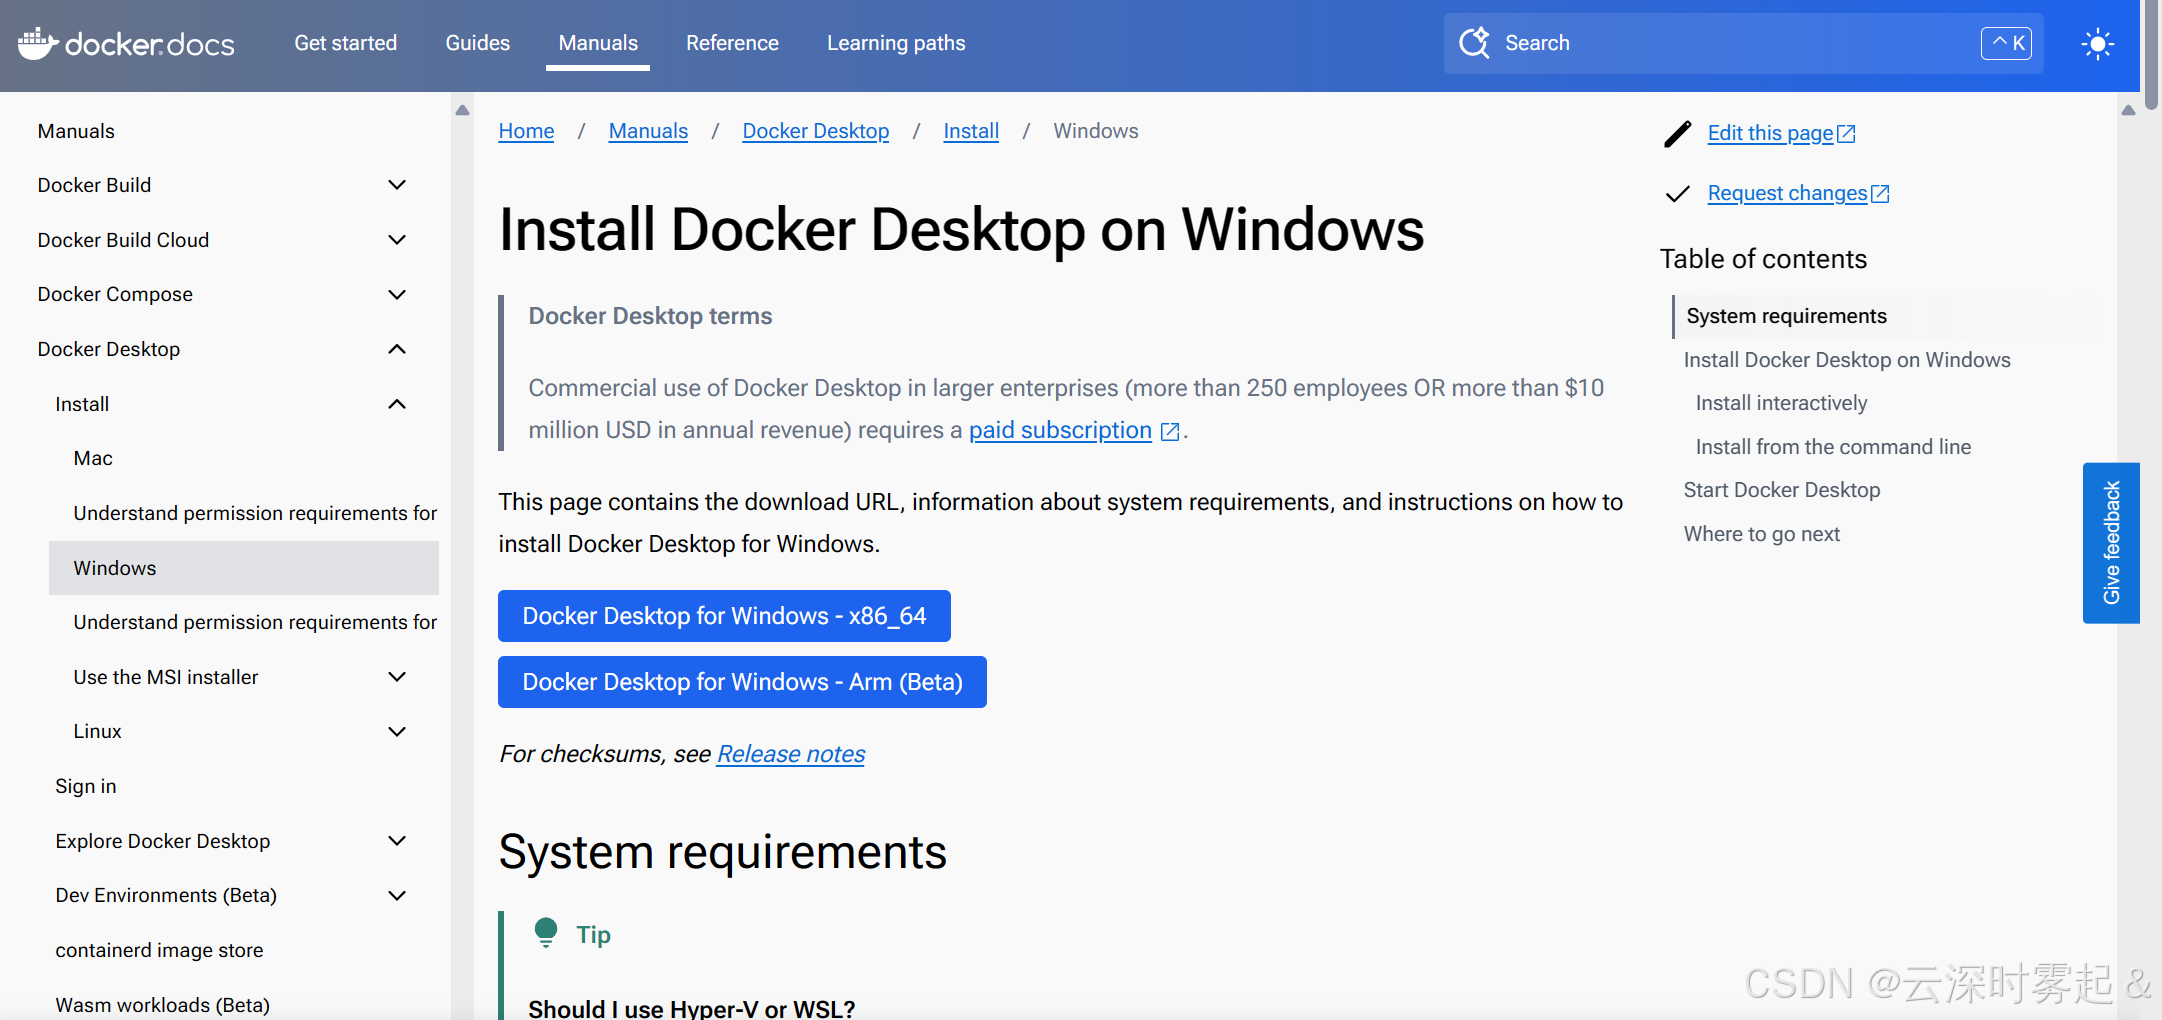Go to Docker Desktop breadcrumb link

pos(815,131)
